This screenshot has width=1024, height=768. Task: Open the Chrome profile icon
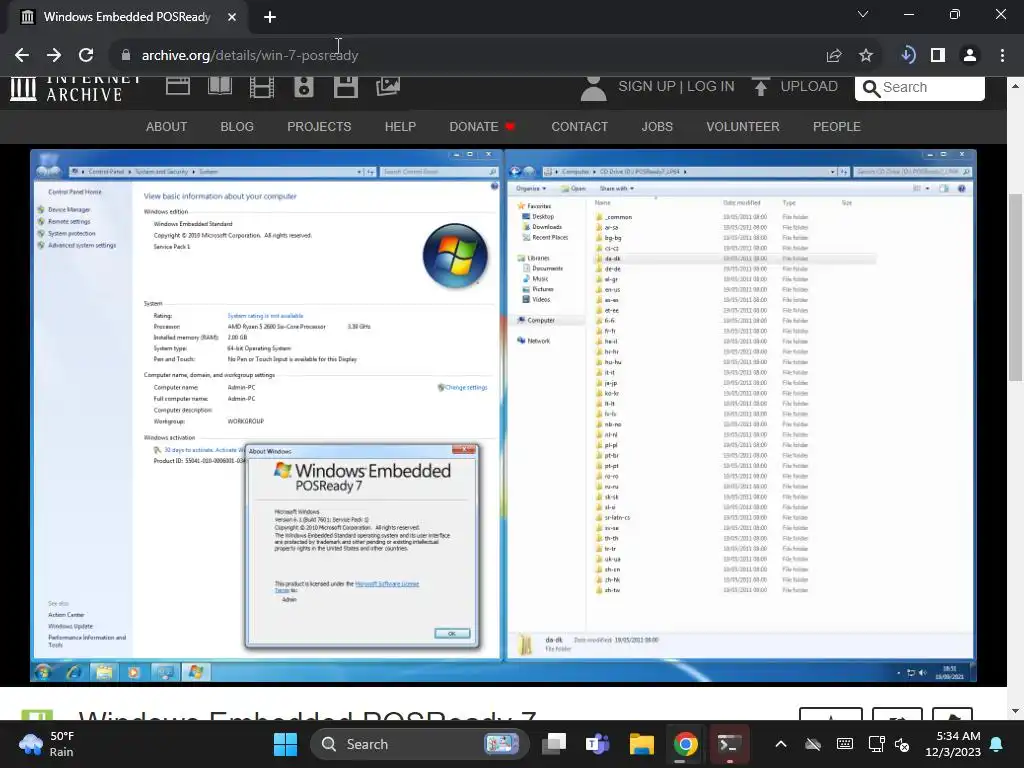(970, 56)
